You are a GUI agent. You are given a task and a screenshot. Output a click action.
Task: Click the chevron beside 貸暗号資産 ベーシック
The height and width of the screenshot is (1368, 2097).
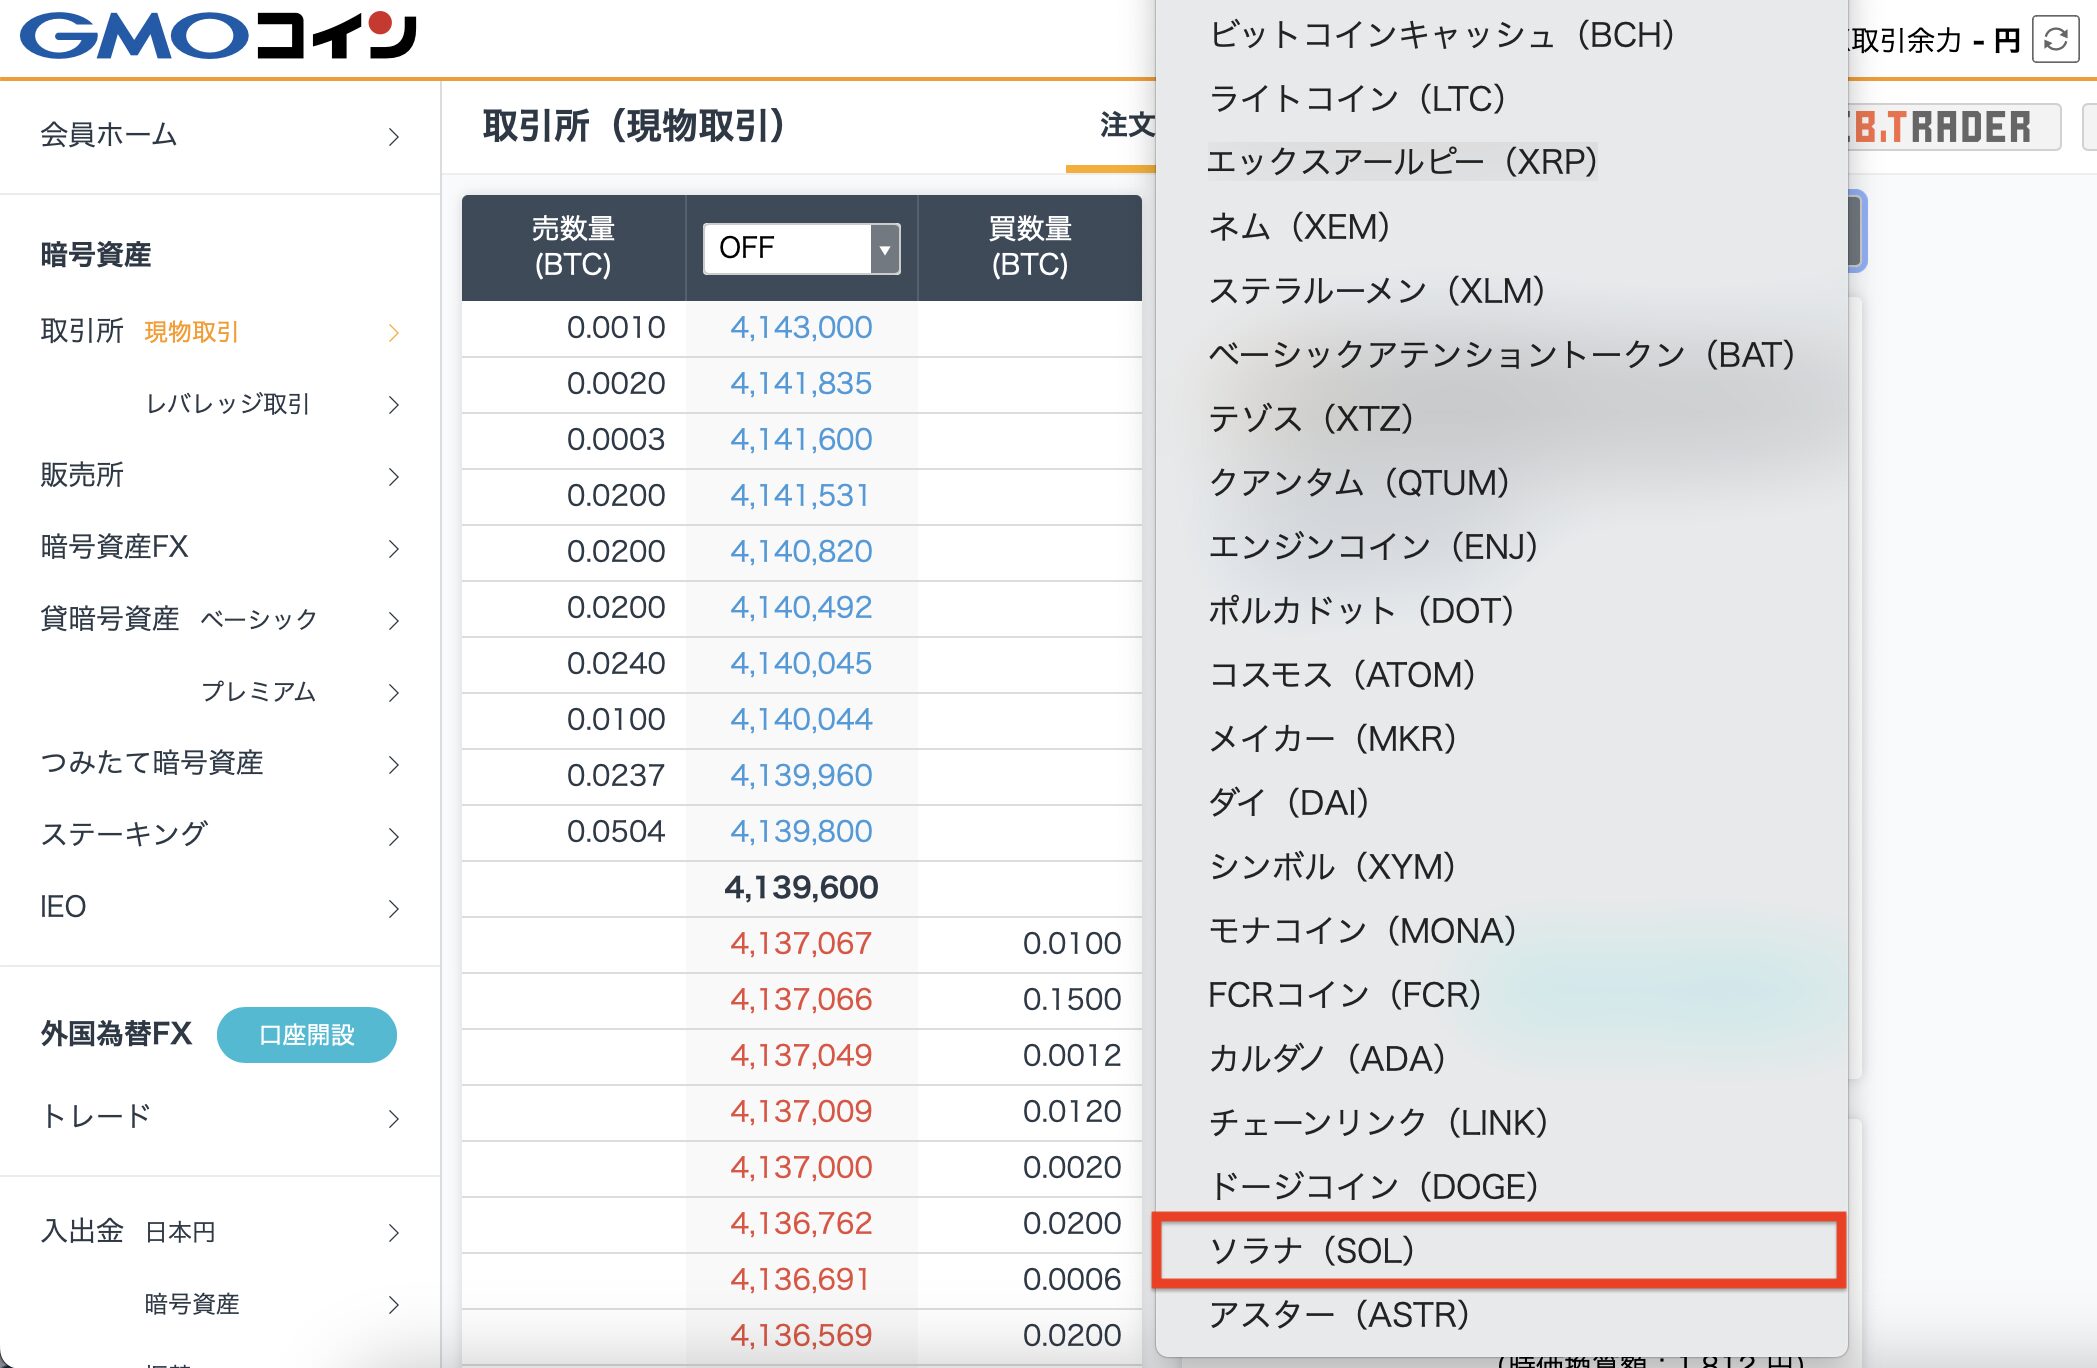[394, 621]
